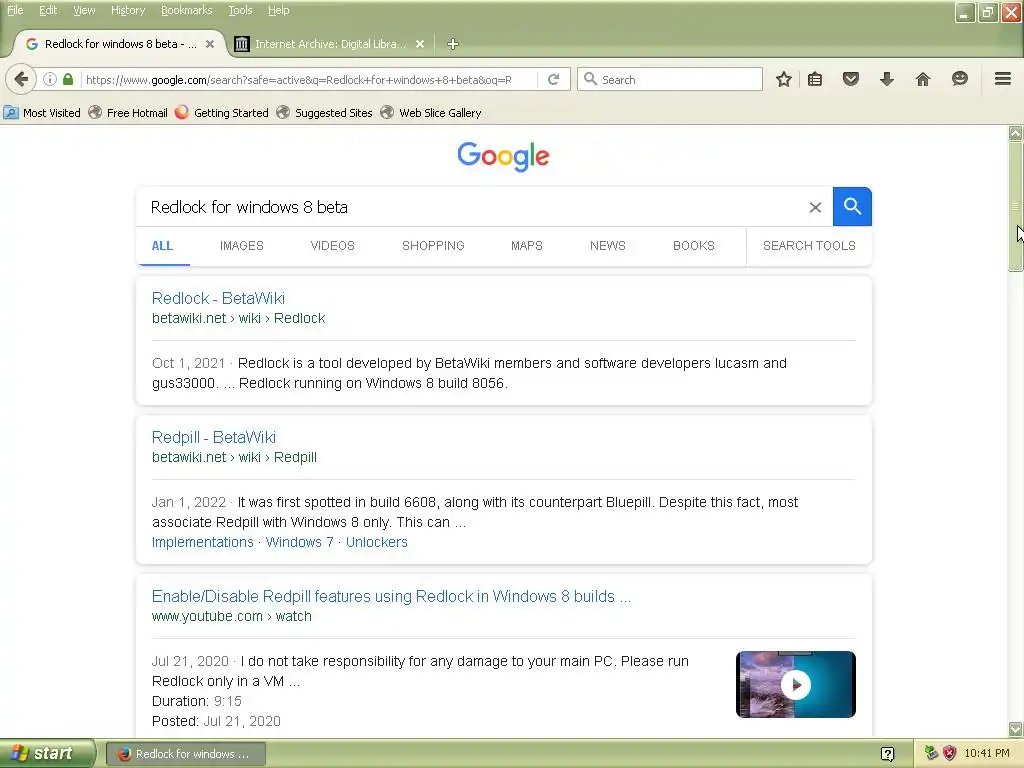
Task: Open the hamburger menu button
Action: (1002, 79)
